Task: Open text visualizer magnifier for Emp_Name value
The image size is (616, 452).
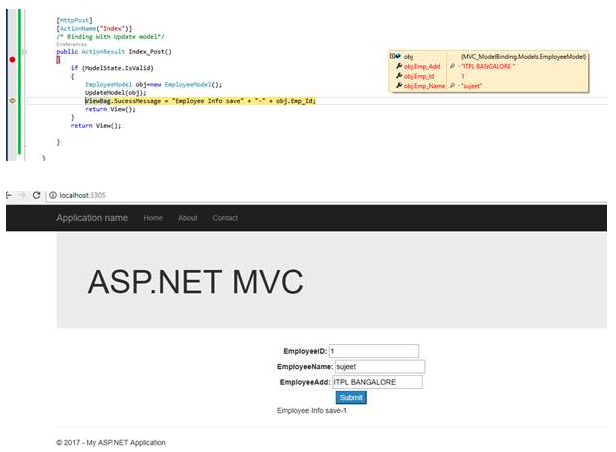Action: pyautogui.click(x=453, y=86)
